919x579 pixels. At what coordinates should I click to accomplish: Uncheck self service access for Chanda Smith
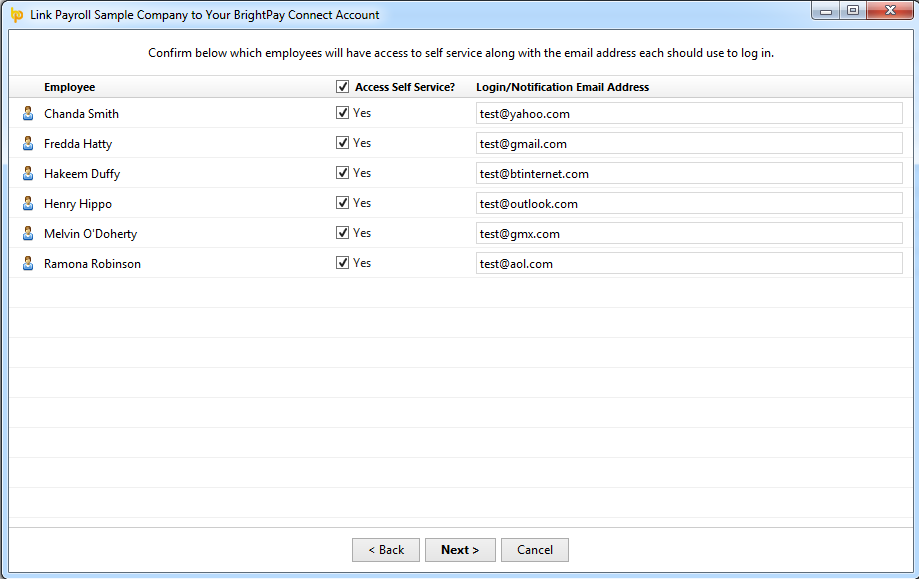coord(342,113)
